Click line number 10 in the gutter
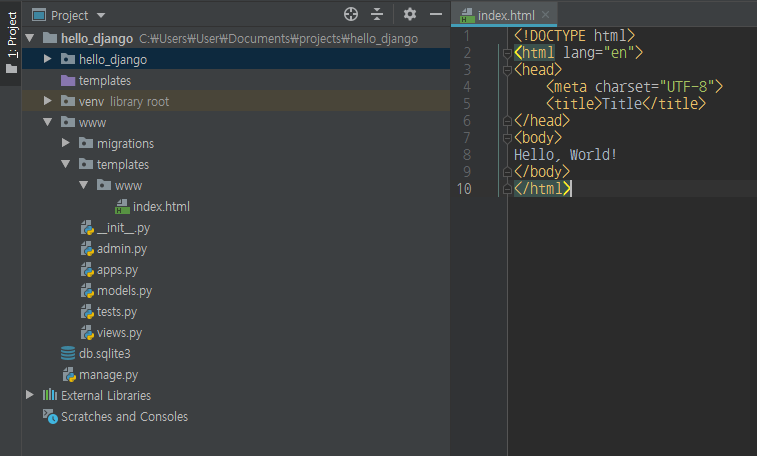 (464, 189)
